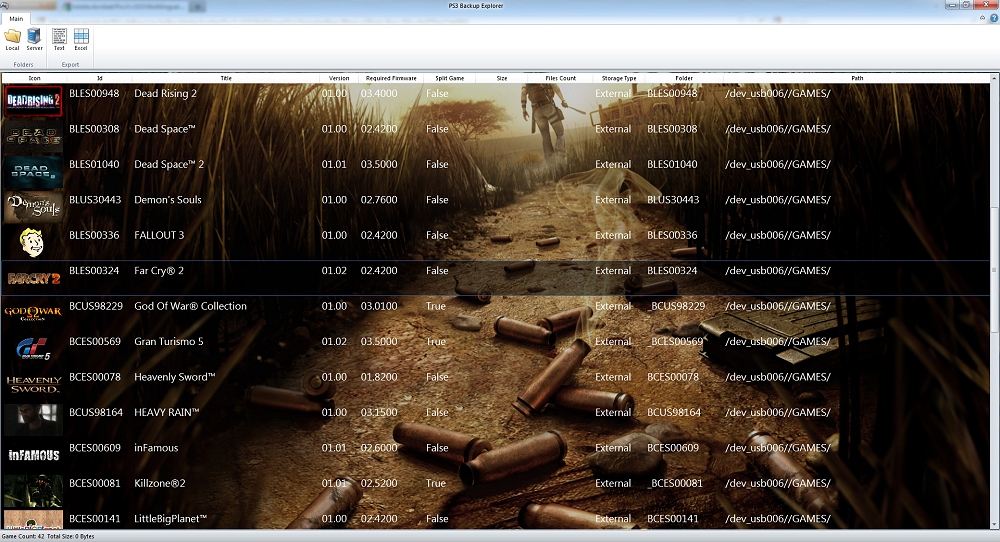Click the God of War Collection icon

[34, 314]
